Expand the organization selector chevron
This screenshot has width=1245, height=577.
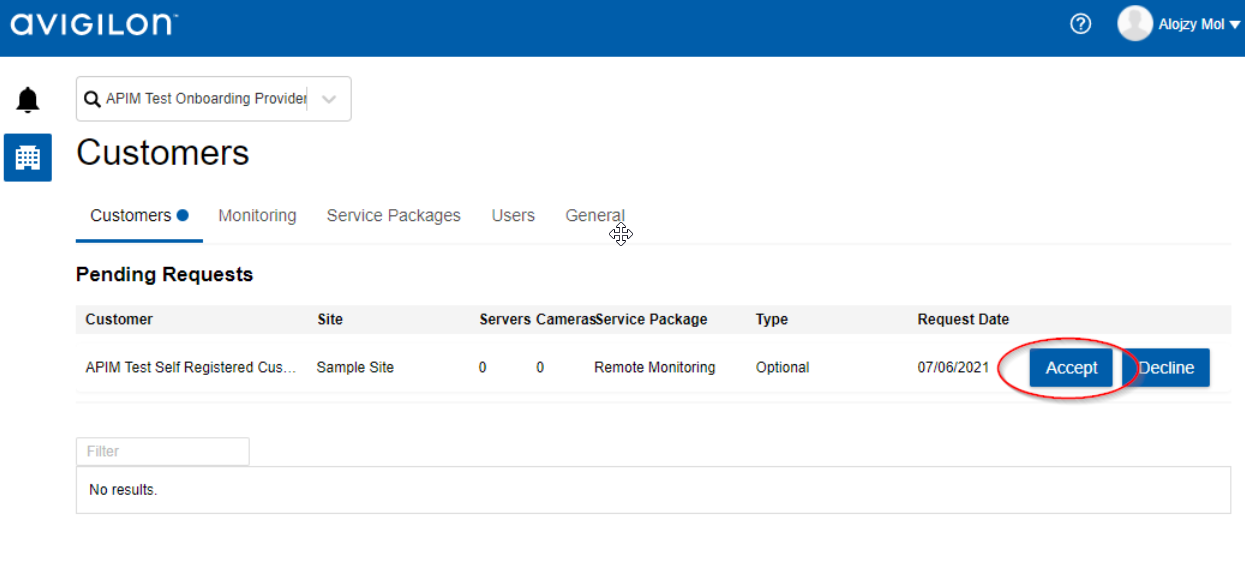(329, 99)
